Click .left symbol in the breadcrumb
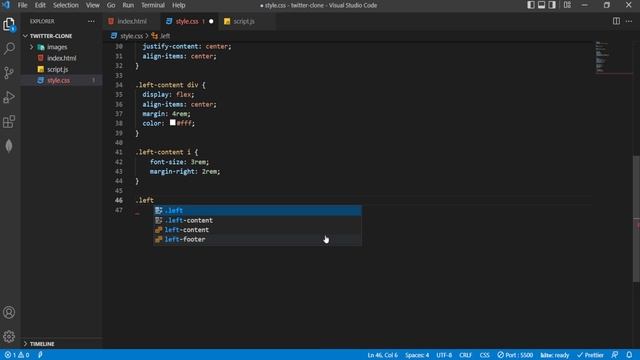The width and height of the screenshot is (640, 360). pos(165,36)
